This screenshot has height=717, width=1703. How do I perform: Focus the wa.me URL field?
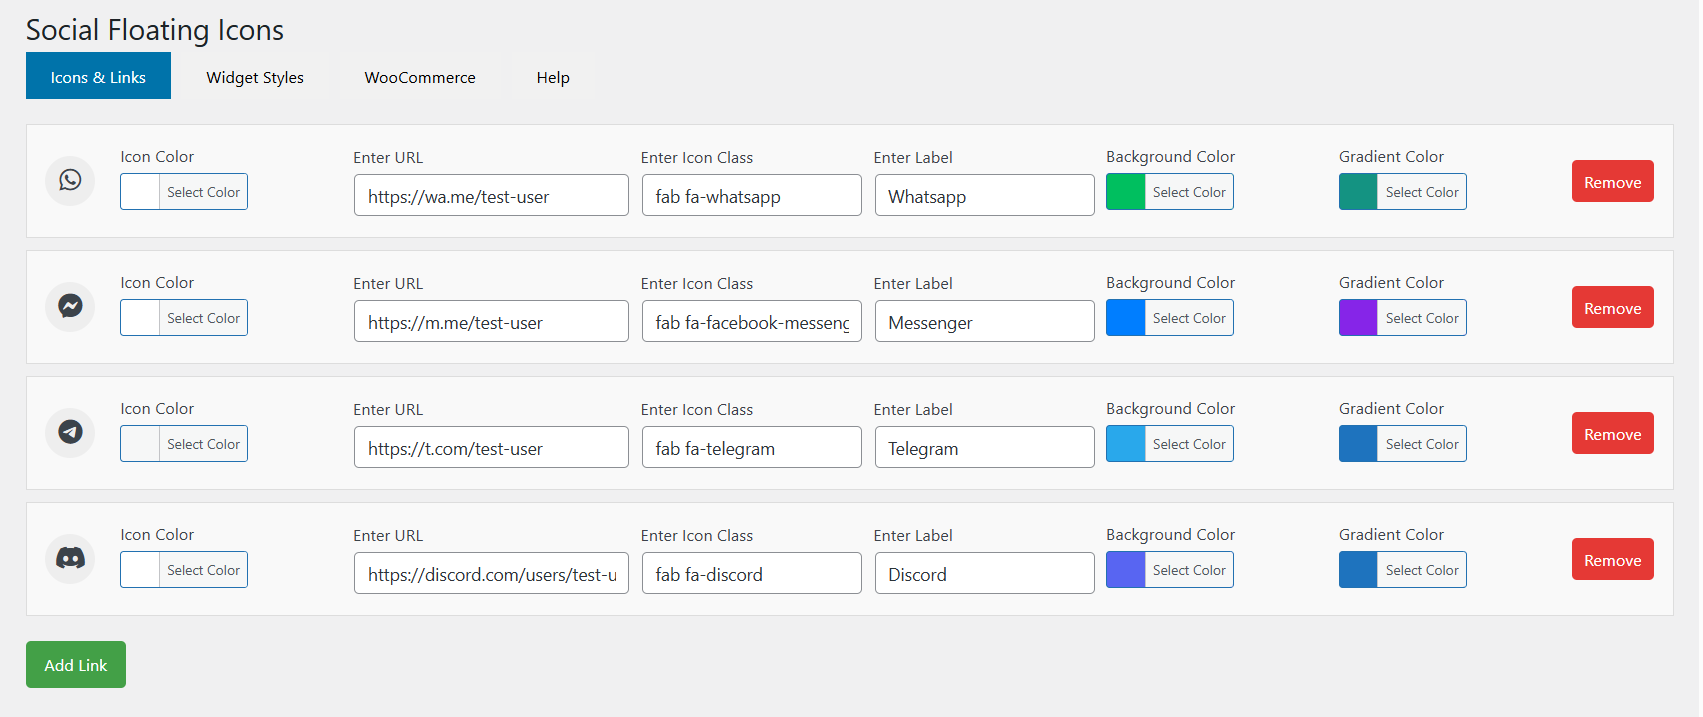click(x=491, y=195)
